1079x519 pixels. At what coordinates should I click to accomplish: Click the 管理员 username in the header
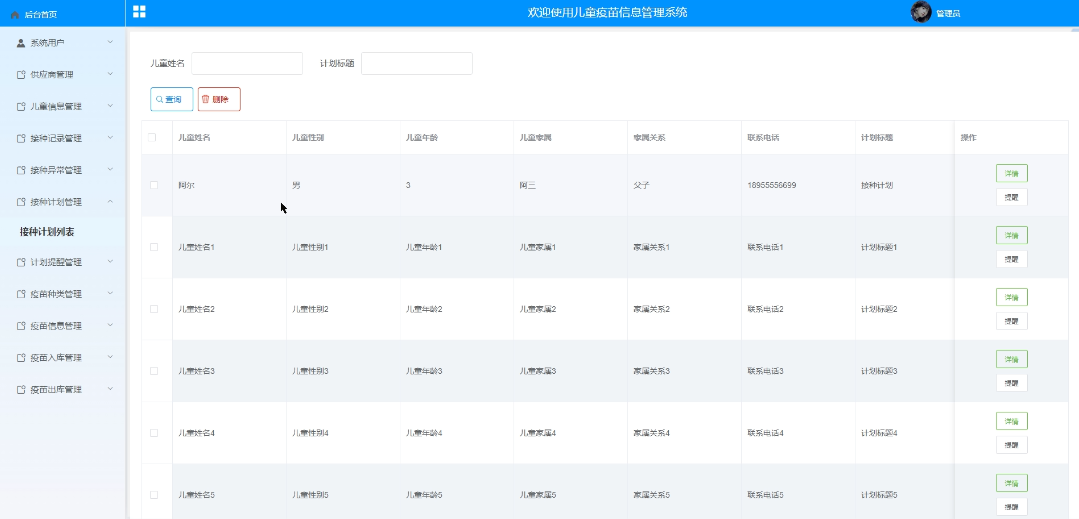[x=948, y=14]
